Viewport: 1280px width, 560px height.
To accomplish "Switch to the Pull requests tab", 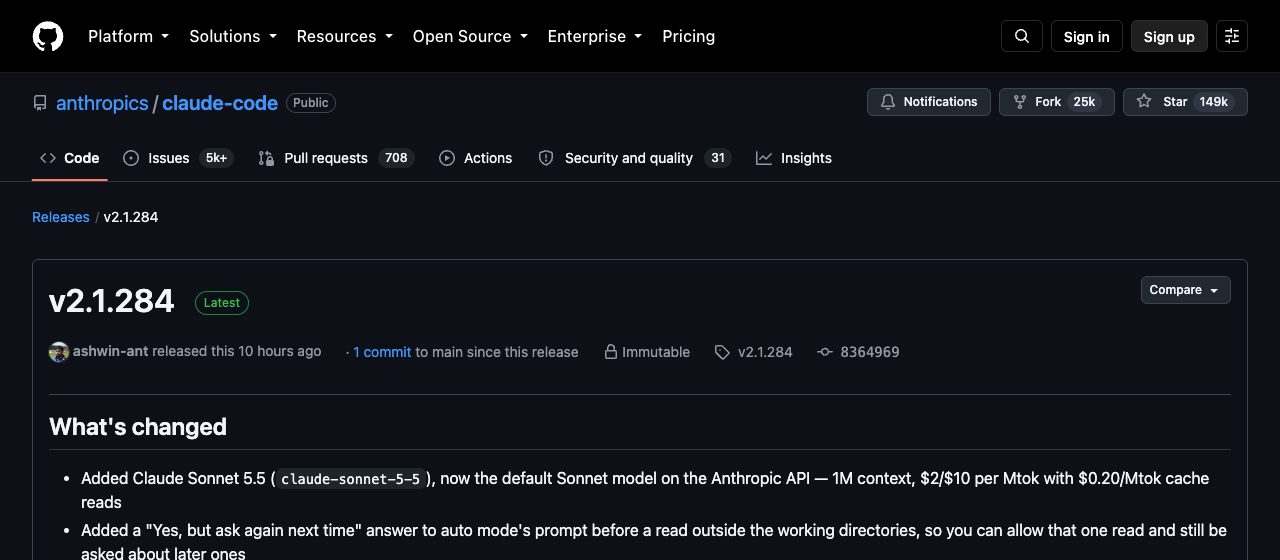I will pyautogui.click(x=335, y=158).
